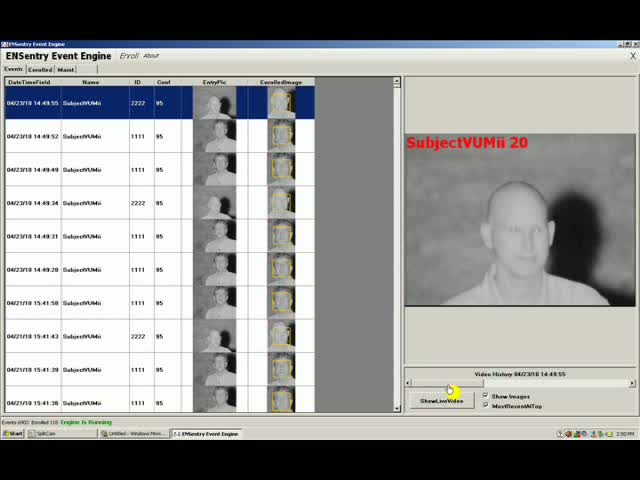Click the large SubjectVUMii video preview image
The height and width of the screenshot is (480, 640).
520,220
